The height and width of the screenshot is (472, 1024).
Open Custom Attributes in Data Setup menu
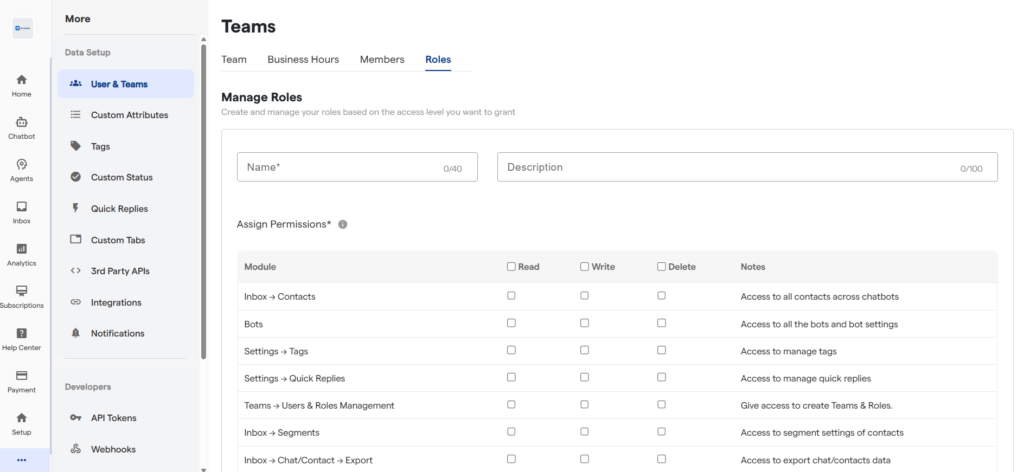(x=129, y=115)
